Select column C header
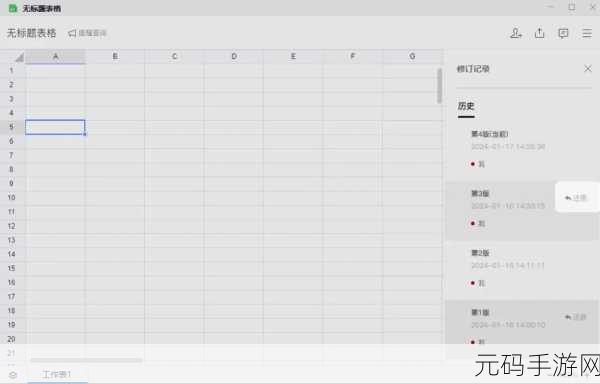The image size is (600, 384). tap(174, 57)
